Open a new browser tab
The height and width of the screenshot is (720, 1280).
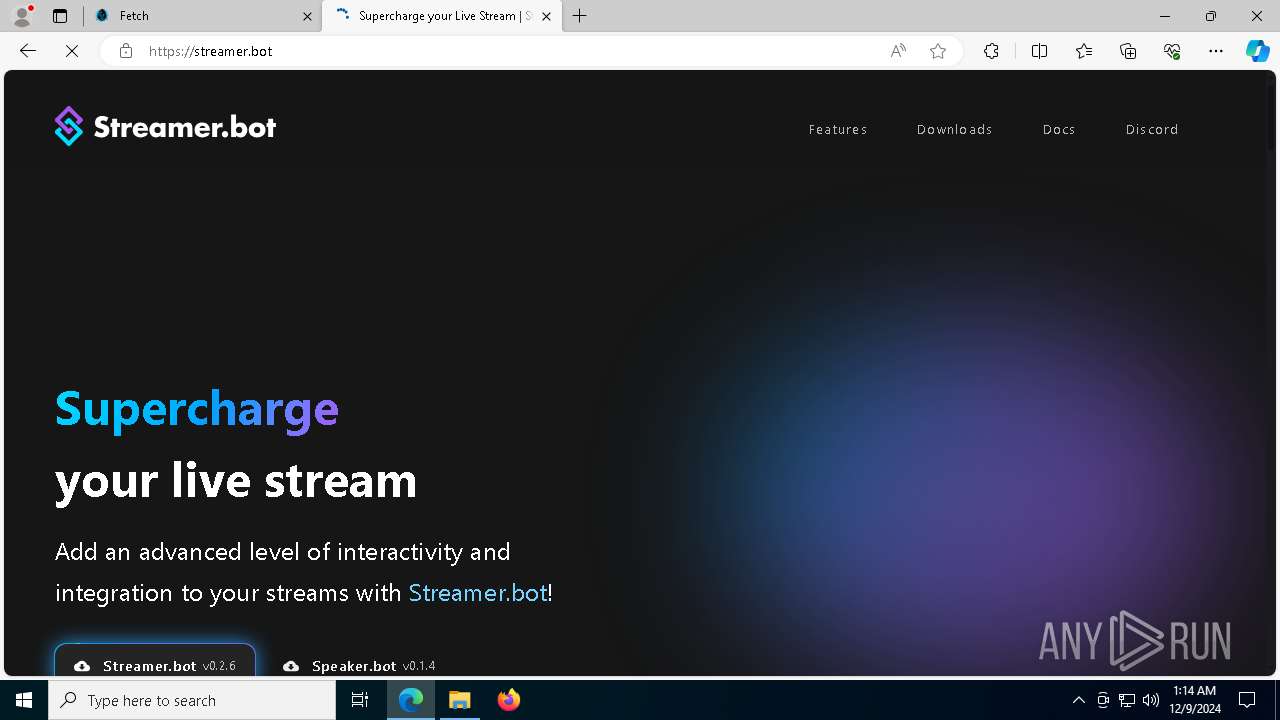coord(580,16)
